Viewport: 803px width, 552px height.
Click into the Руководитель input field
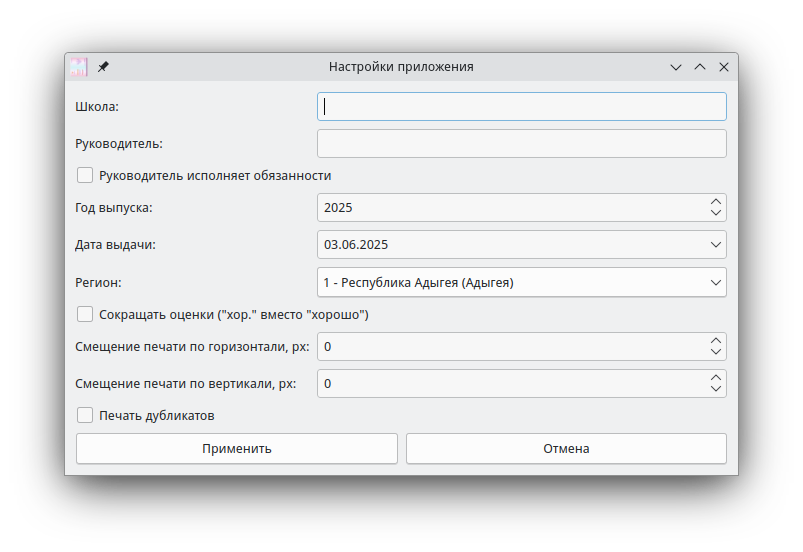click(x=521, y=143)
